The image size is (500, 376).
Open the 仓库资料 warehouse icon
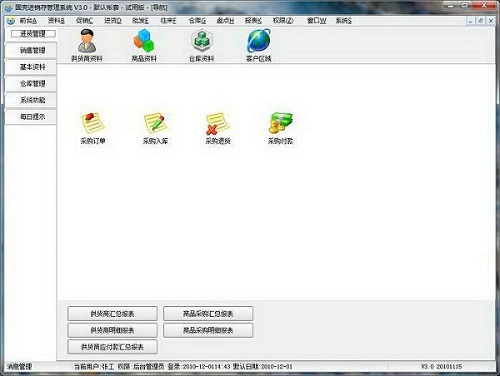coord(201,41)
